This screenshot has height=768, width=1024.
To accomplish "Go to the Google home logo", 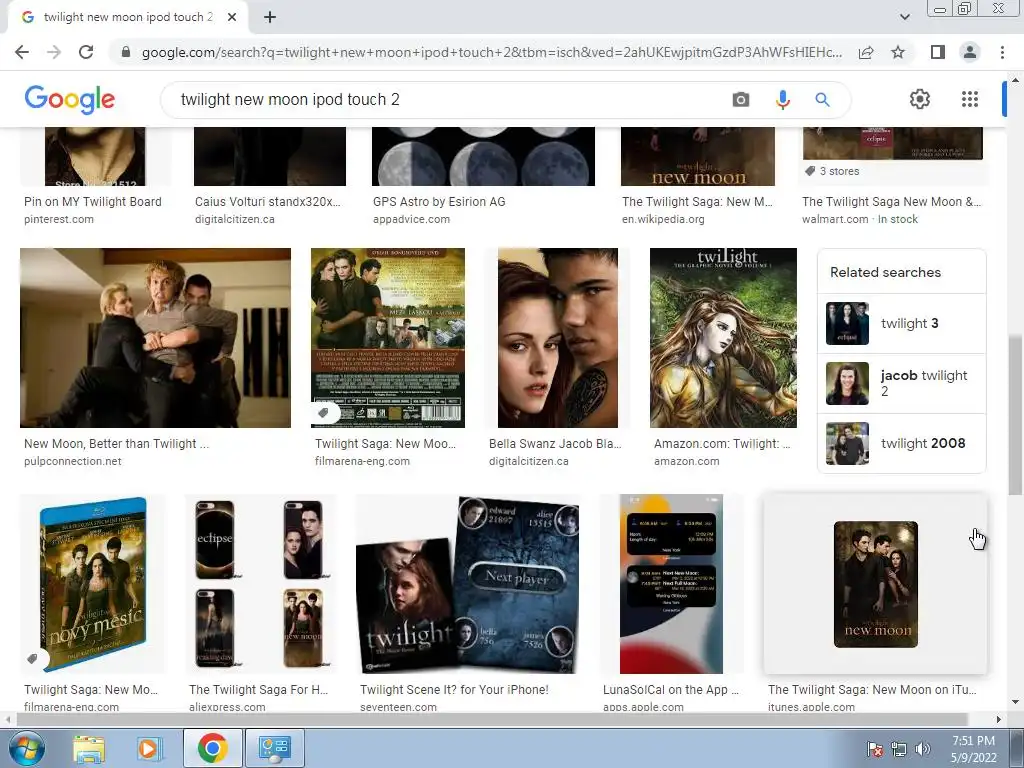I will (x=70, y=99).
